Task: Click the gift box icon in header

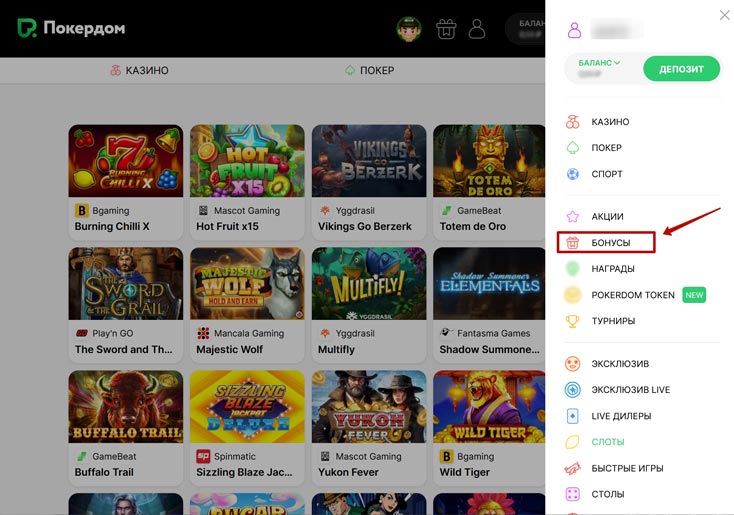Action: (x=446, y=29)
